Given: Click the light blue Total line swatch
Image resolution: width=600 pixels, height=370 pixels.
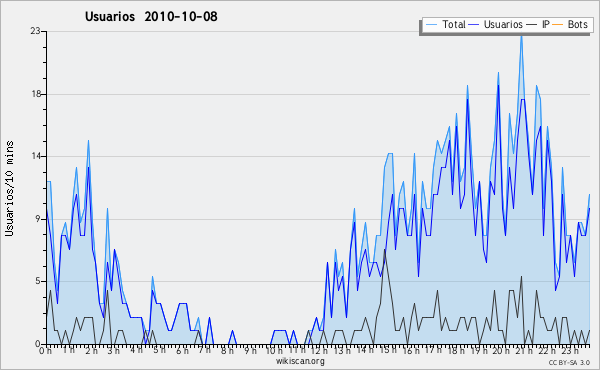Looking at the screenshot, I should 431,25.
